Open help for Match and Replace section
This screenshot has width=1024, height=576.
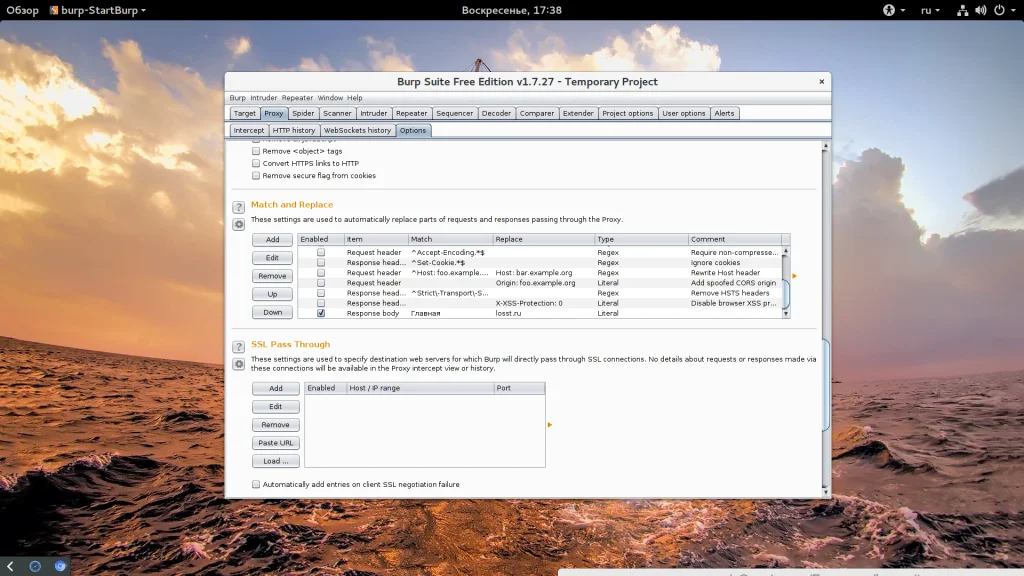[239, 207]
